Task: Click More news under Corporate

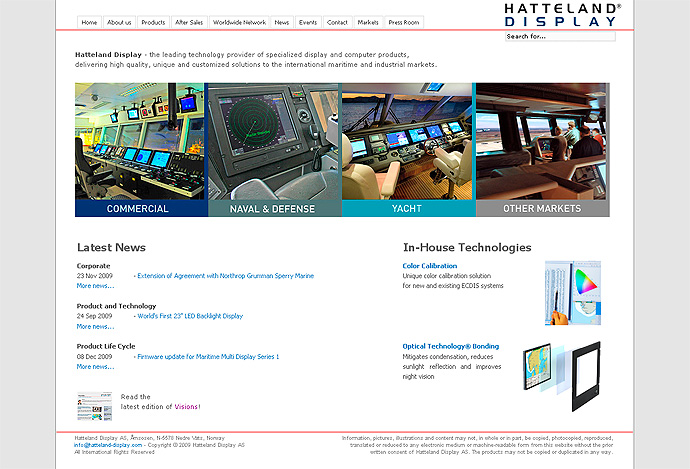Action: point(95,286)
